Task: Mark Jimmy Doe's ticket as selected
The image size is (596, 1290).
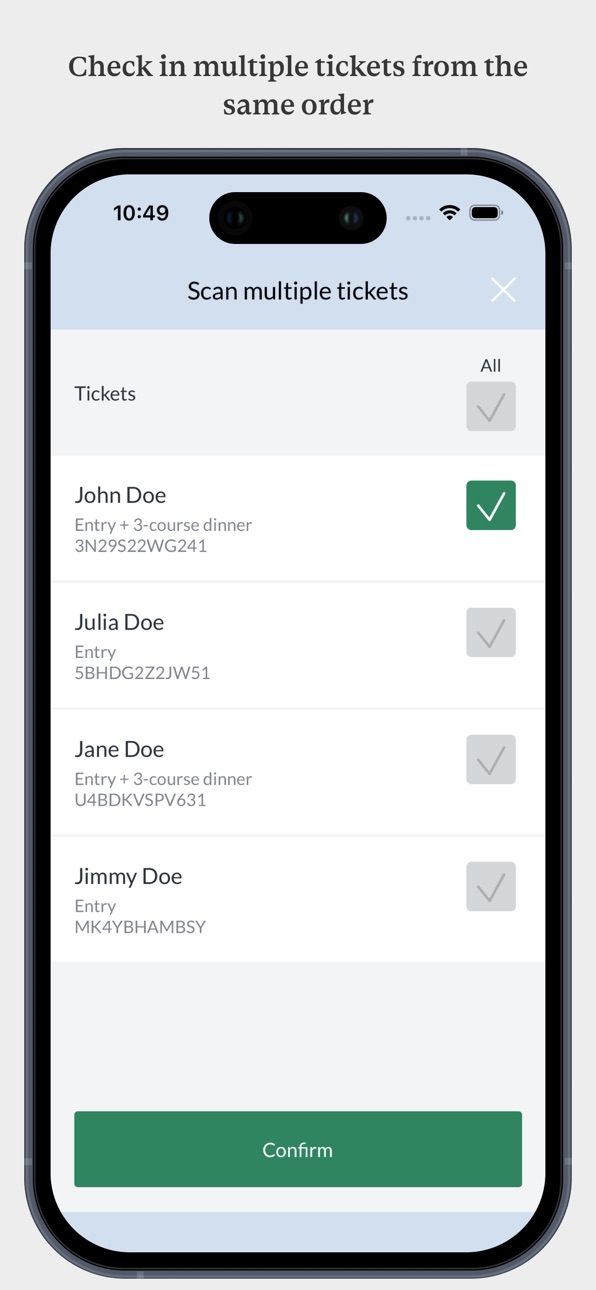Action: point(491,886)
